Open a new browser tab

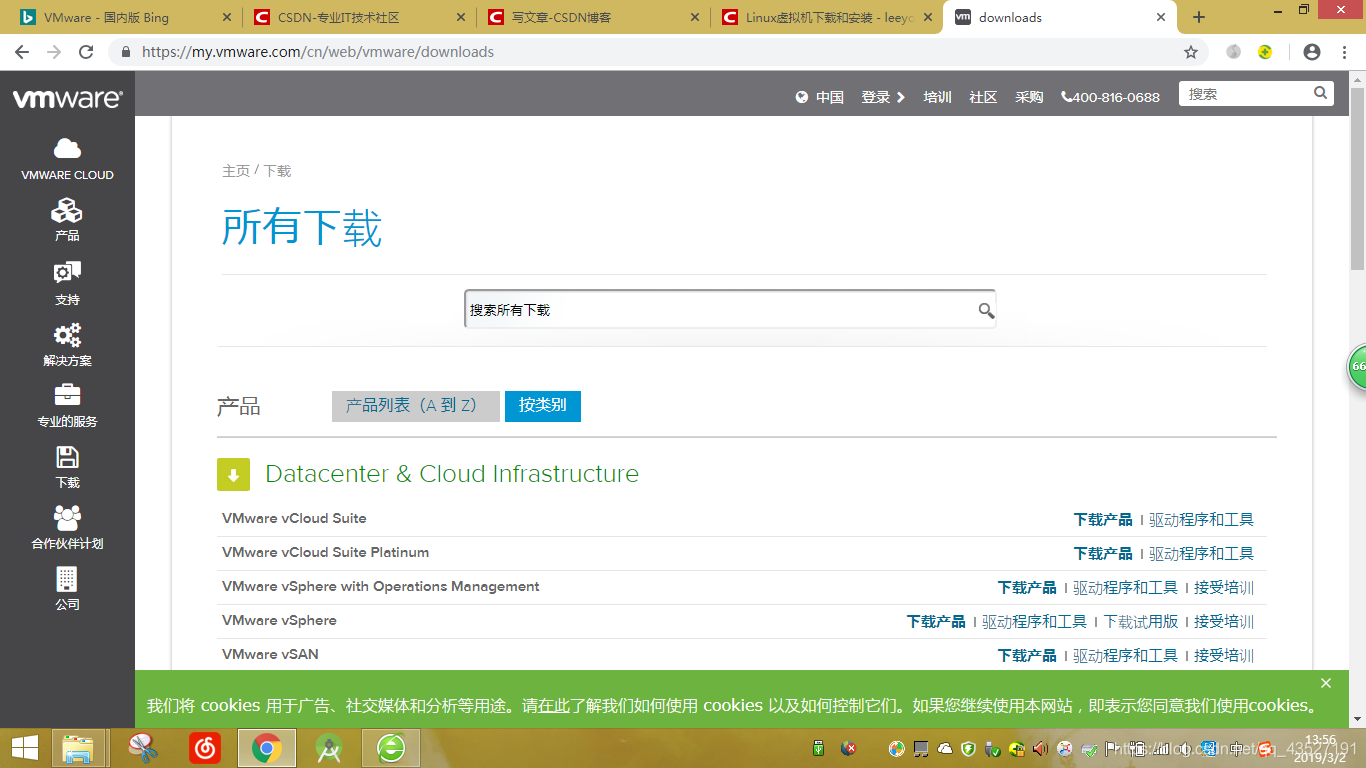[x=1199, y=17]
